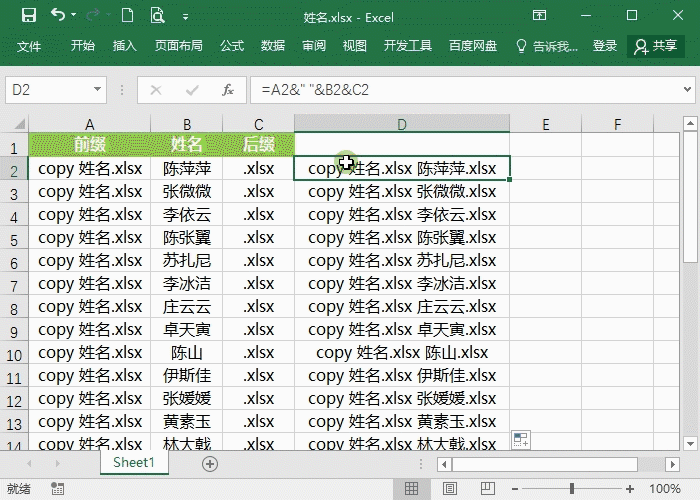Expand the Customize Quick Access Toolbar arrow
Screen dimensions: 700x500
tap(185, 17)
